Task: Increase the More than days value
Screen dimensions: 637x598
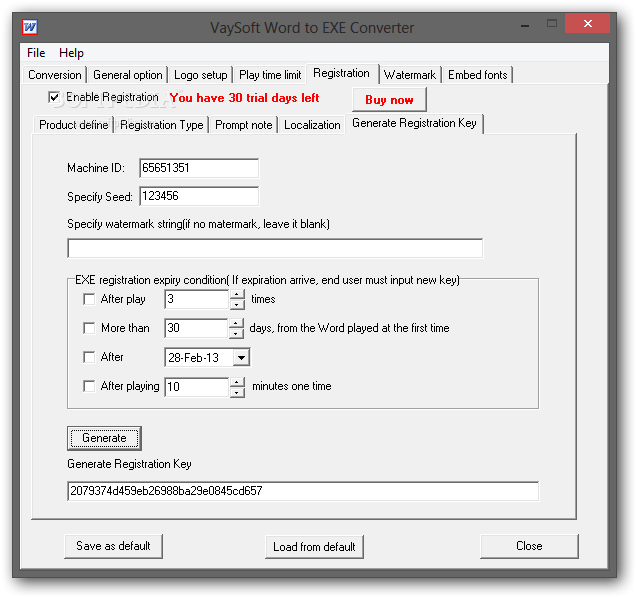Action: pyautogui.click(x=236, y=323)
